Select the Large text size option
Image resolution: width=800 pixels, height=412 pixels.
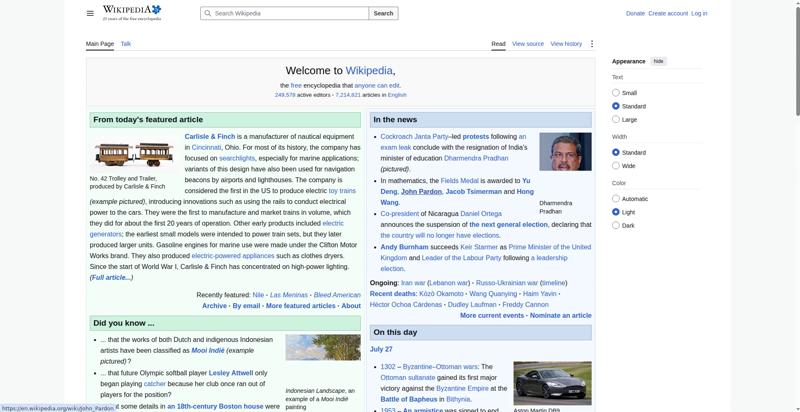coord(616,119)
